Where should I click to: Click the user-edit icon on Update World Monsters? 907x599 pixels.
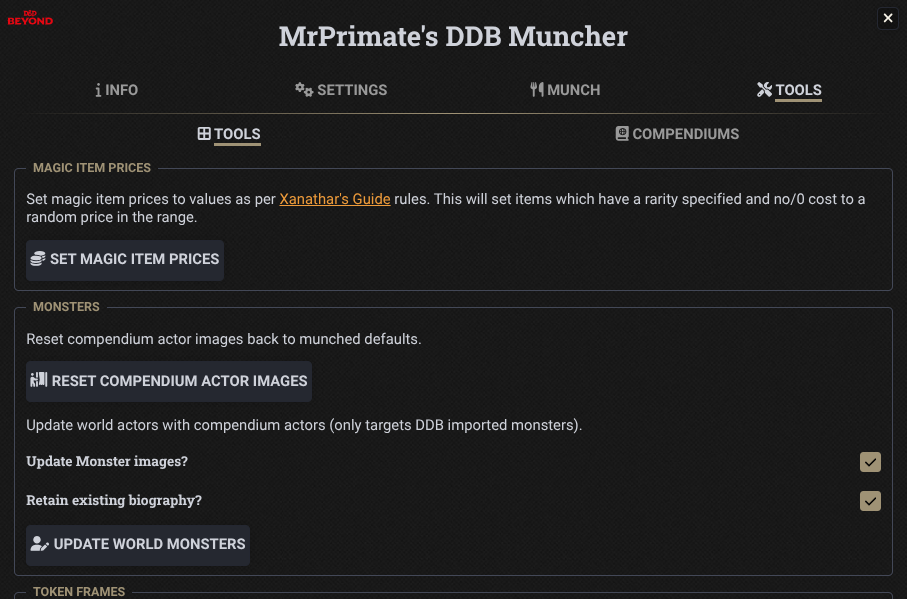pos(39,544)
